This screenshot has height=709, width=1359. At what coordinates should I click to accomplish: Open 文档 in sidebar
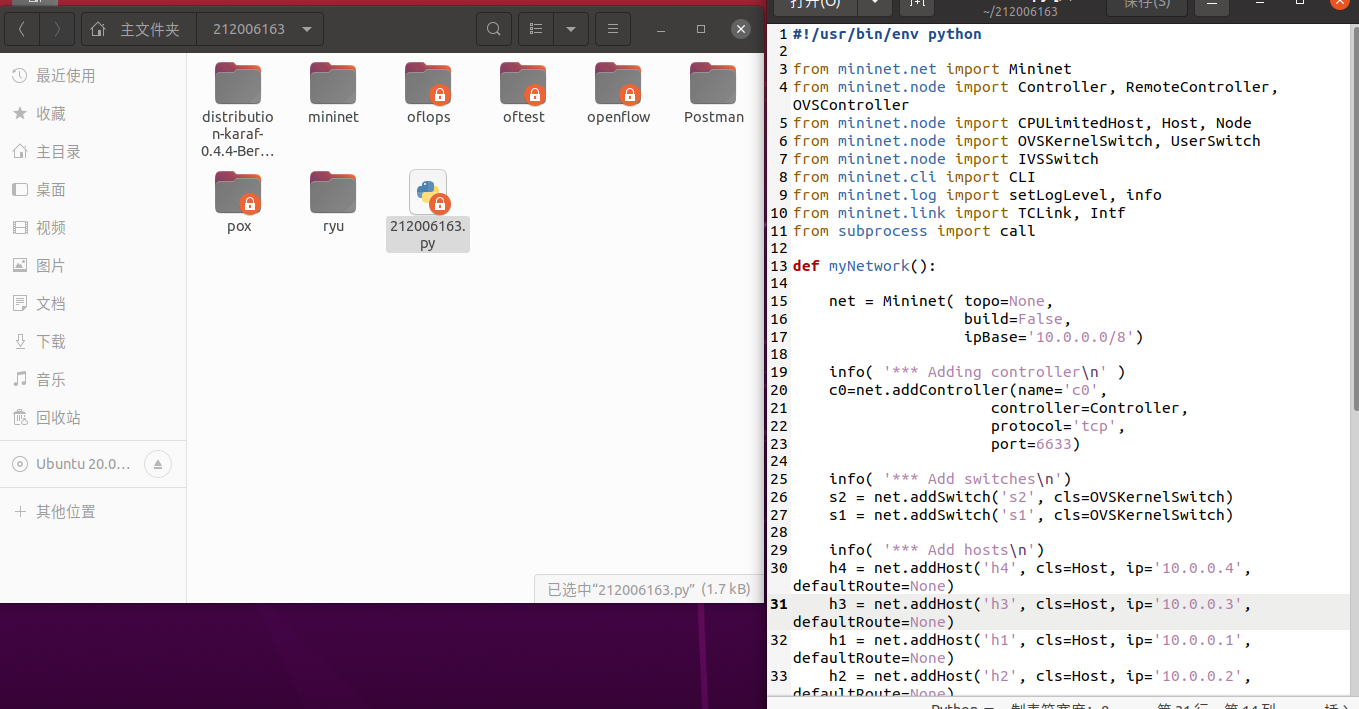[93, 304]
